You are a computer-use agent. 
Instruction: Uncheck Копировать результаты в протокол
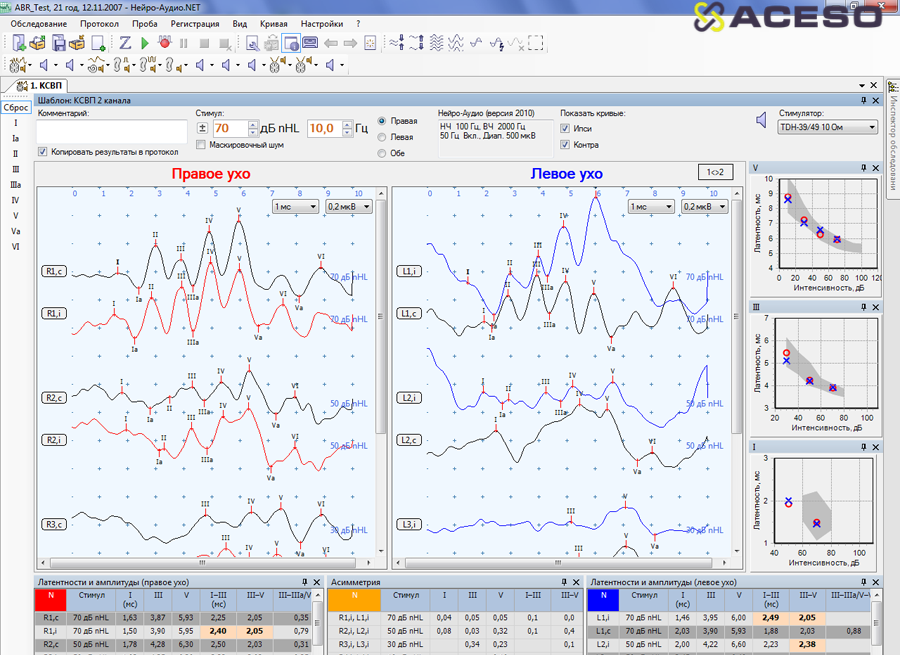coord(42,152)
